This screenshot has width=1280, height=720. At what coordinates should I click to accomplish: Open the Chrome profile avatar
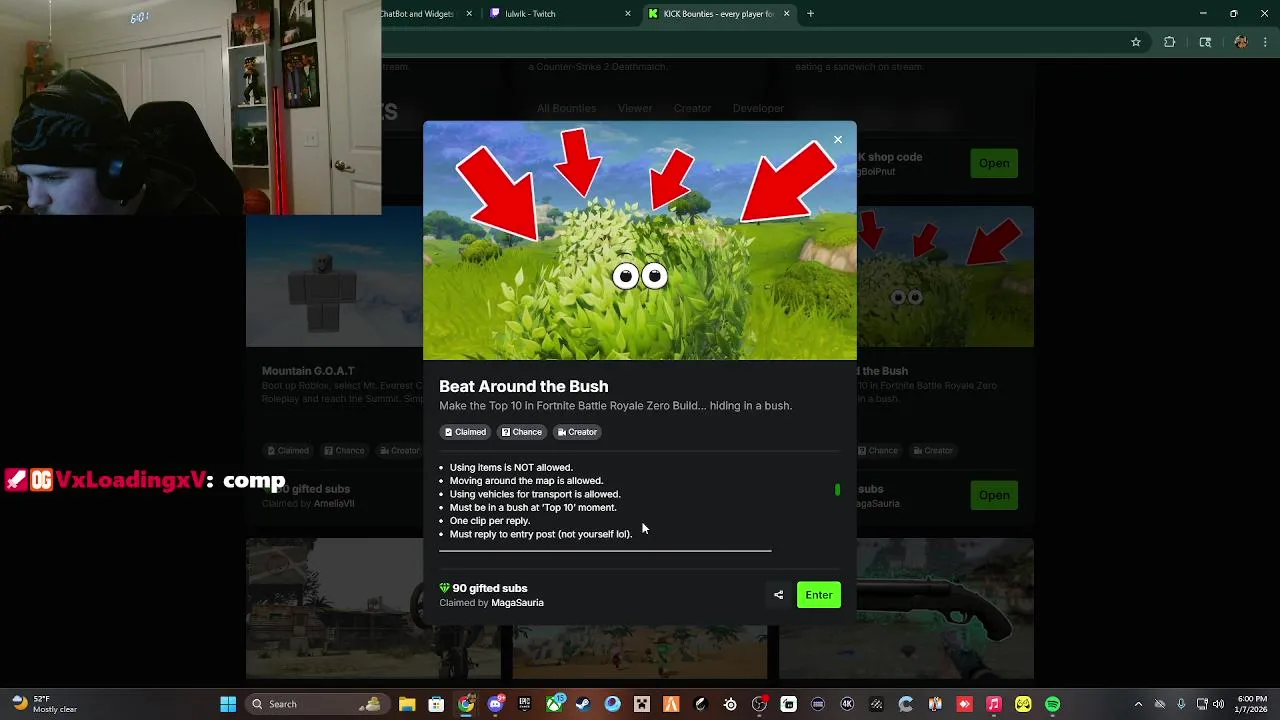point(1241,42)
